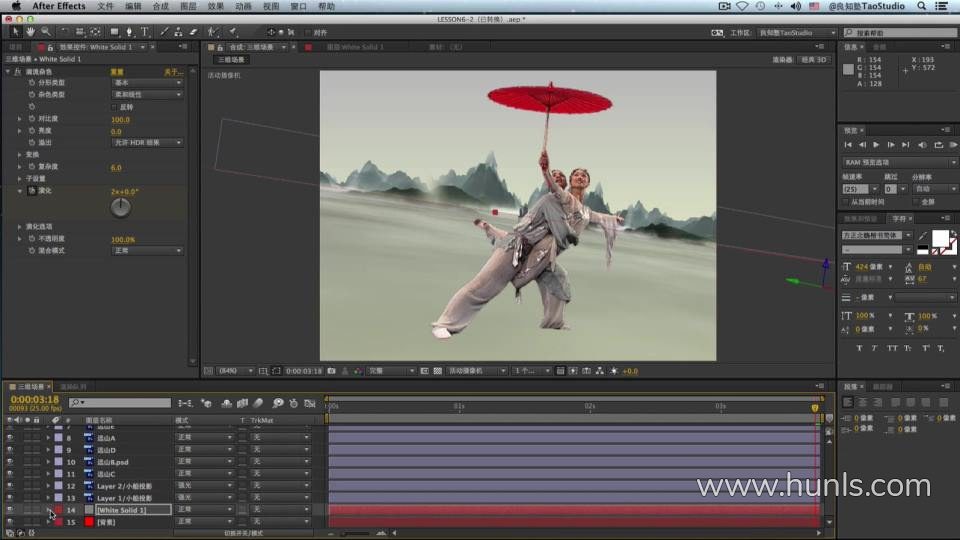Select the Selection arrow tool
960x540 pixels.
coord(15,32)
